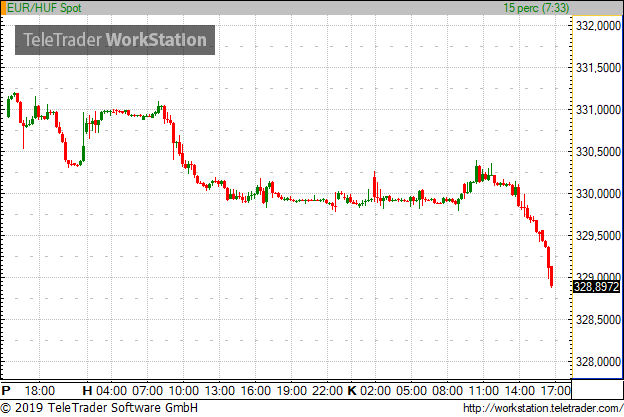Select the 328,5000 price axis label

tap(598, 320)
